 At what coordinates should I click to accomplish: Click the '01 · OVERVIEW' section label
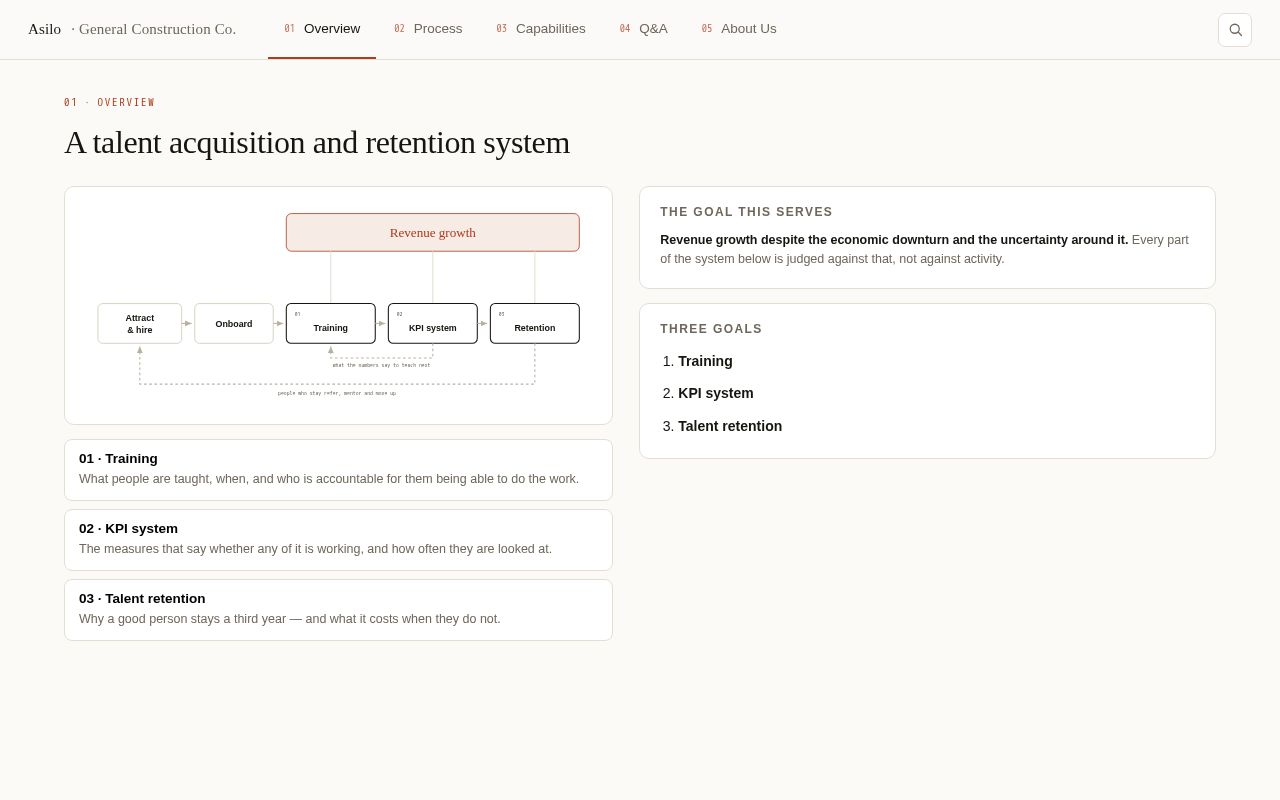110,103
